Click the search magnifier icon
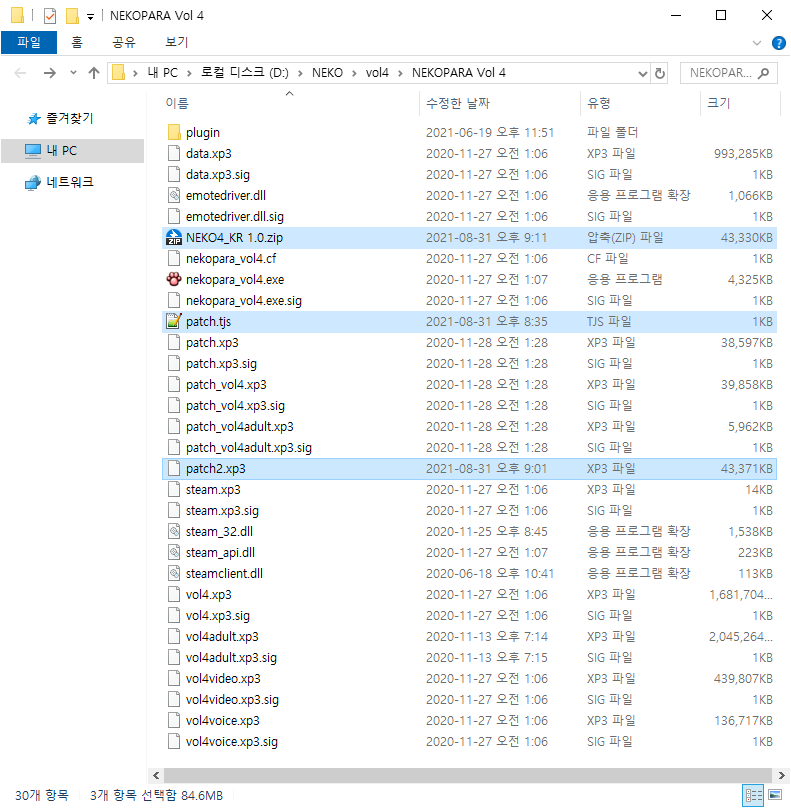 point(764,73)
